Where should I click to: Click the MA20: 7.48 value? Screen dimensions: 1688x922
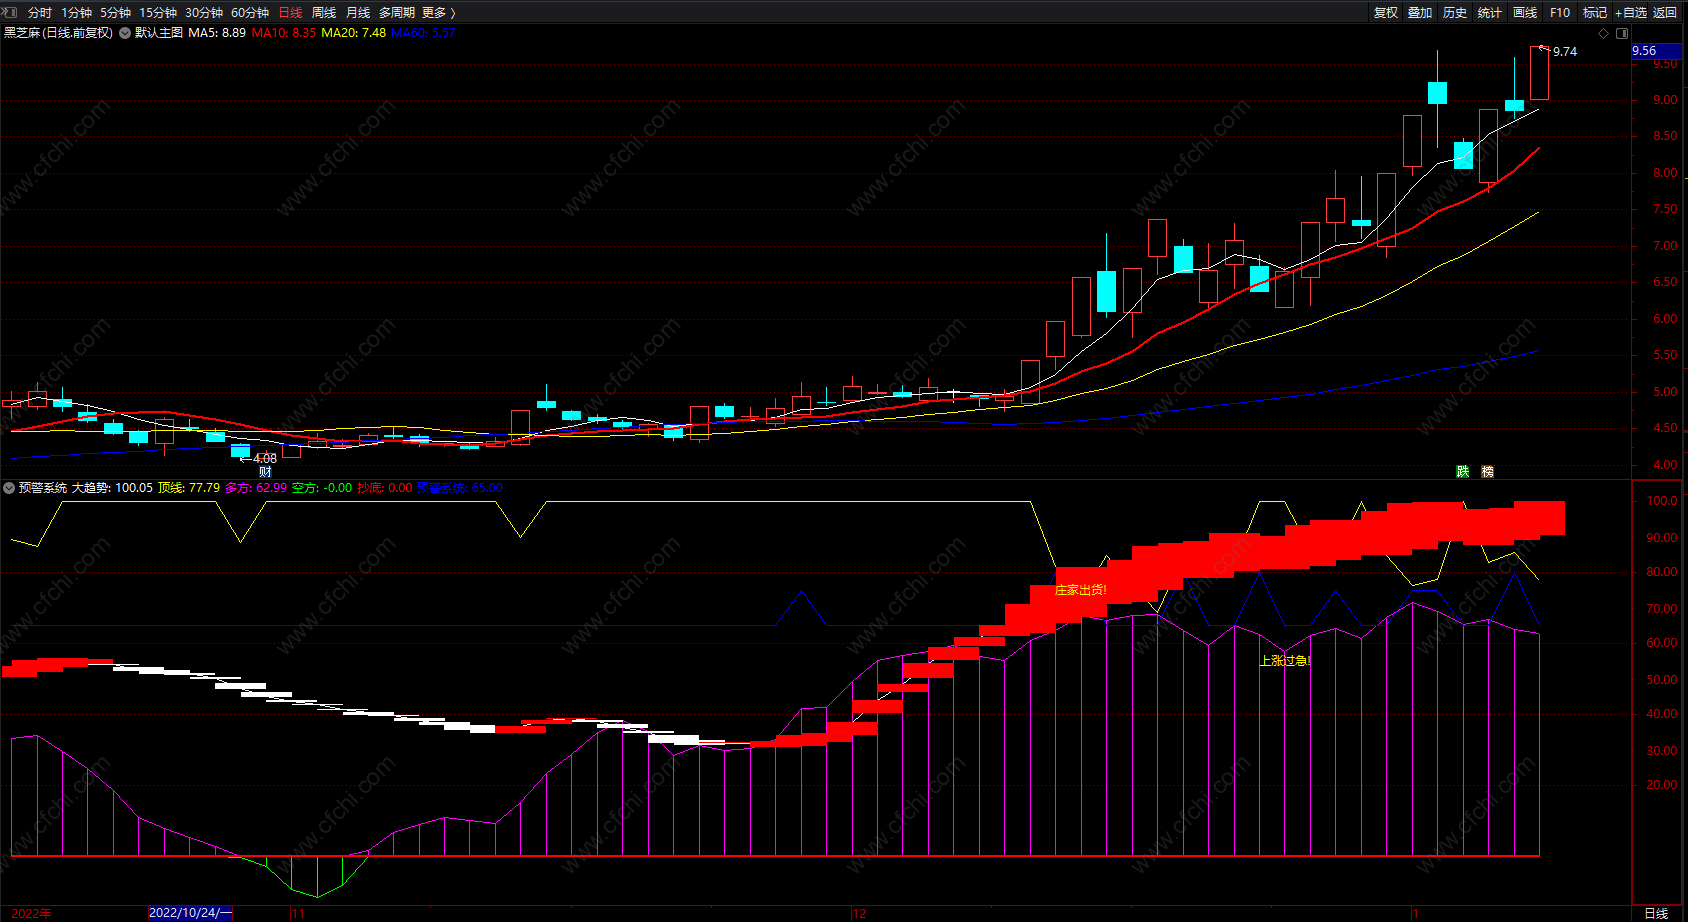[354, 33]
